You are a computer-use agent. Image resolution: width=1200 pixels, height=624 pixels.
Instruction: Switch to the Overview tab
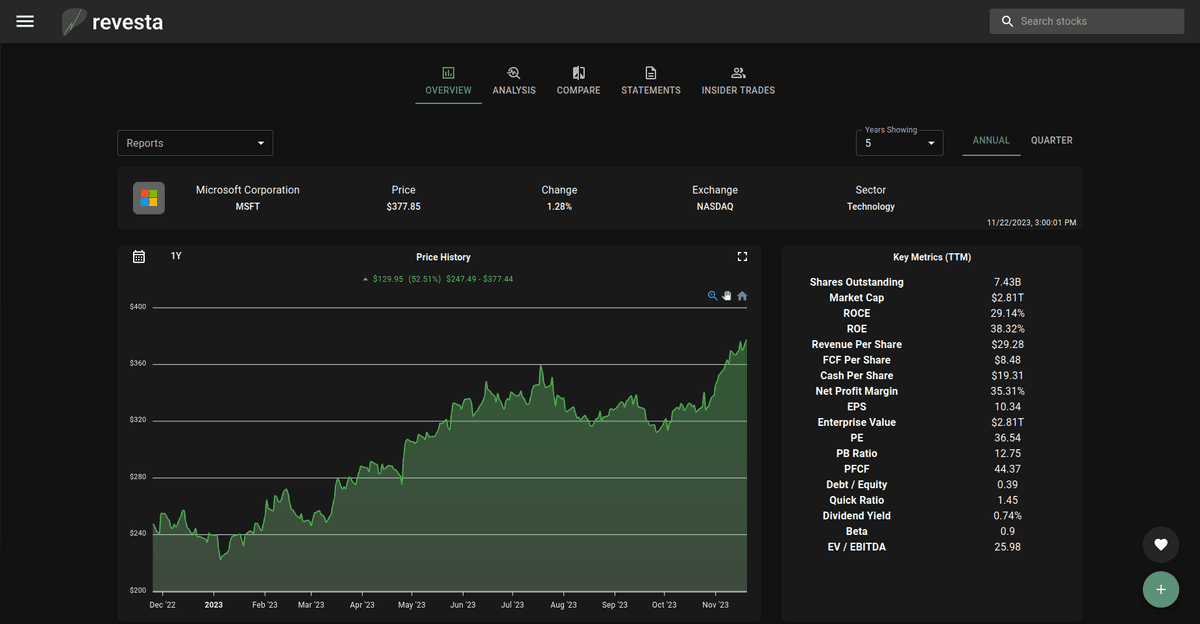[448, 81]
